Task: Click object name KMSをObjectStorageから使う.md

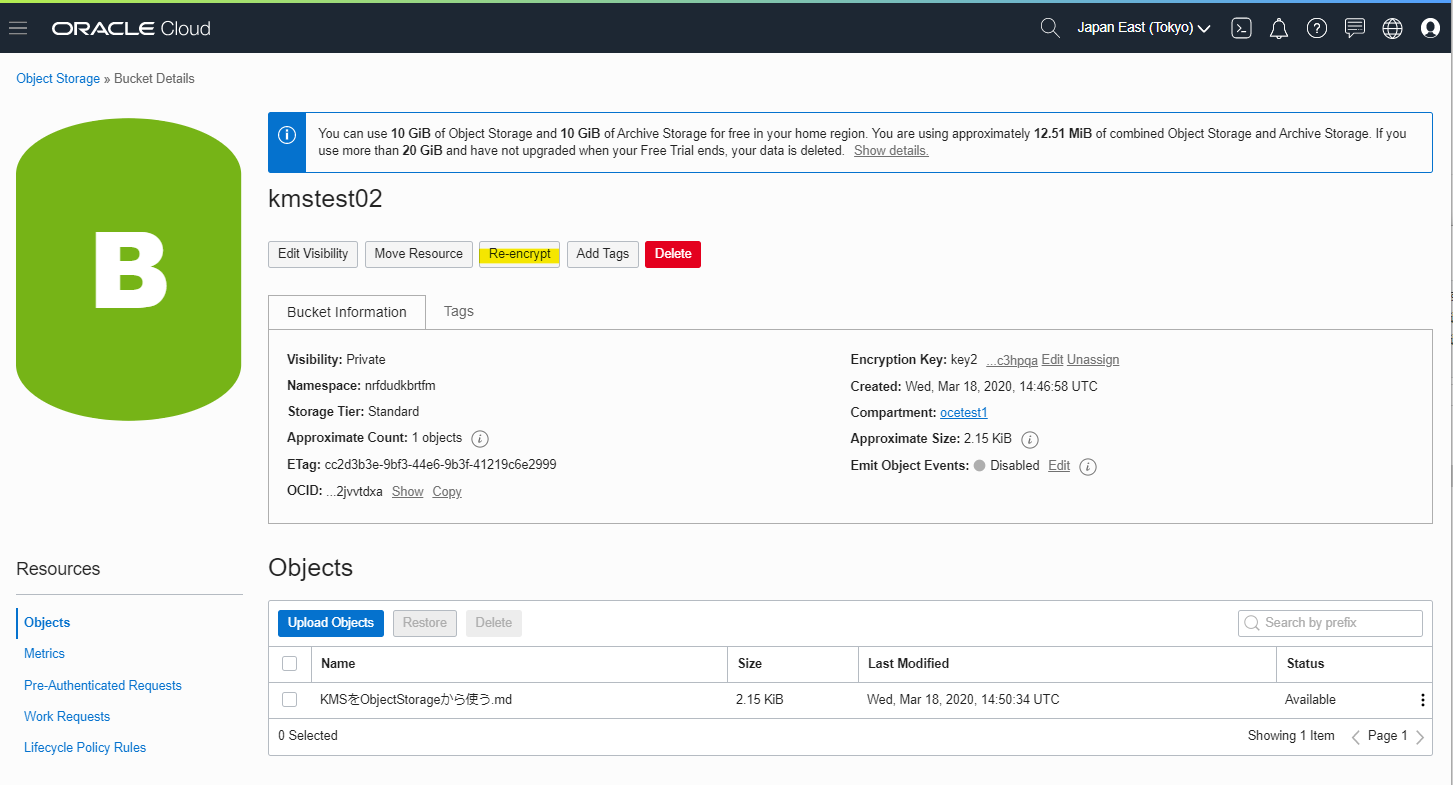Action: click(416, 700)
